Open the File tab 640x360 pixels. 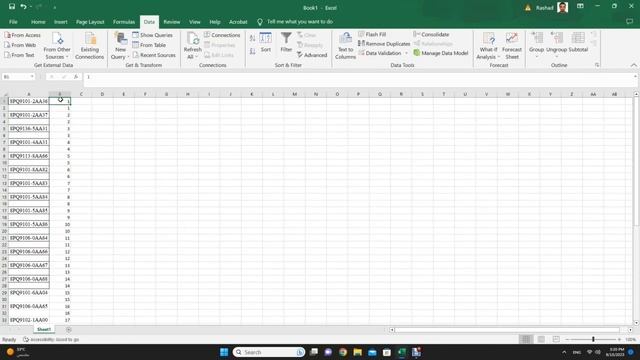(x=13, y=22)
